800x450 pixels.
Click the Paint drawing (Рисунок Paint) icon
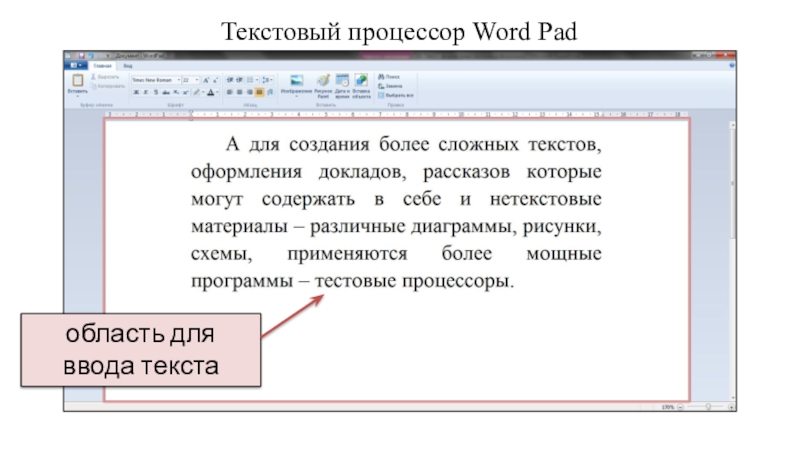[x=323, y=80]
